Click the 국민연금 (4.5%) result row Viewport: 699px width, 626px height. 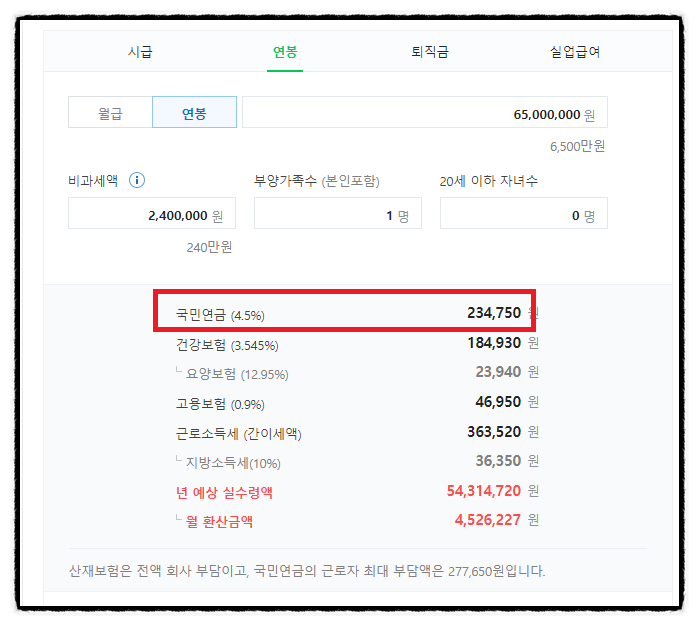pyautogui.click(x=345, y=313)
